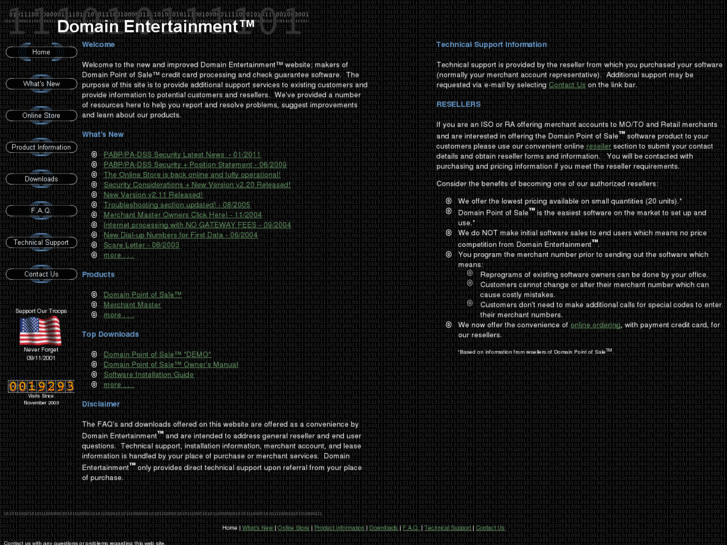Click the Domain Entertainment title banner
Screen dimensions: 727x545
pyautogui.click(x=156, y=26)
